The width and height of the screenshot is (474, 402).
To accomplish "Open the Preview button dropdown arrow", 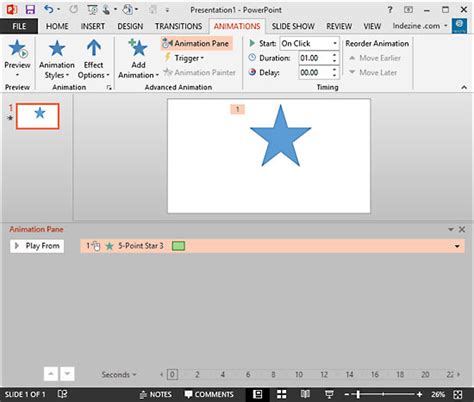I will [17, 75].
